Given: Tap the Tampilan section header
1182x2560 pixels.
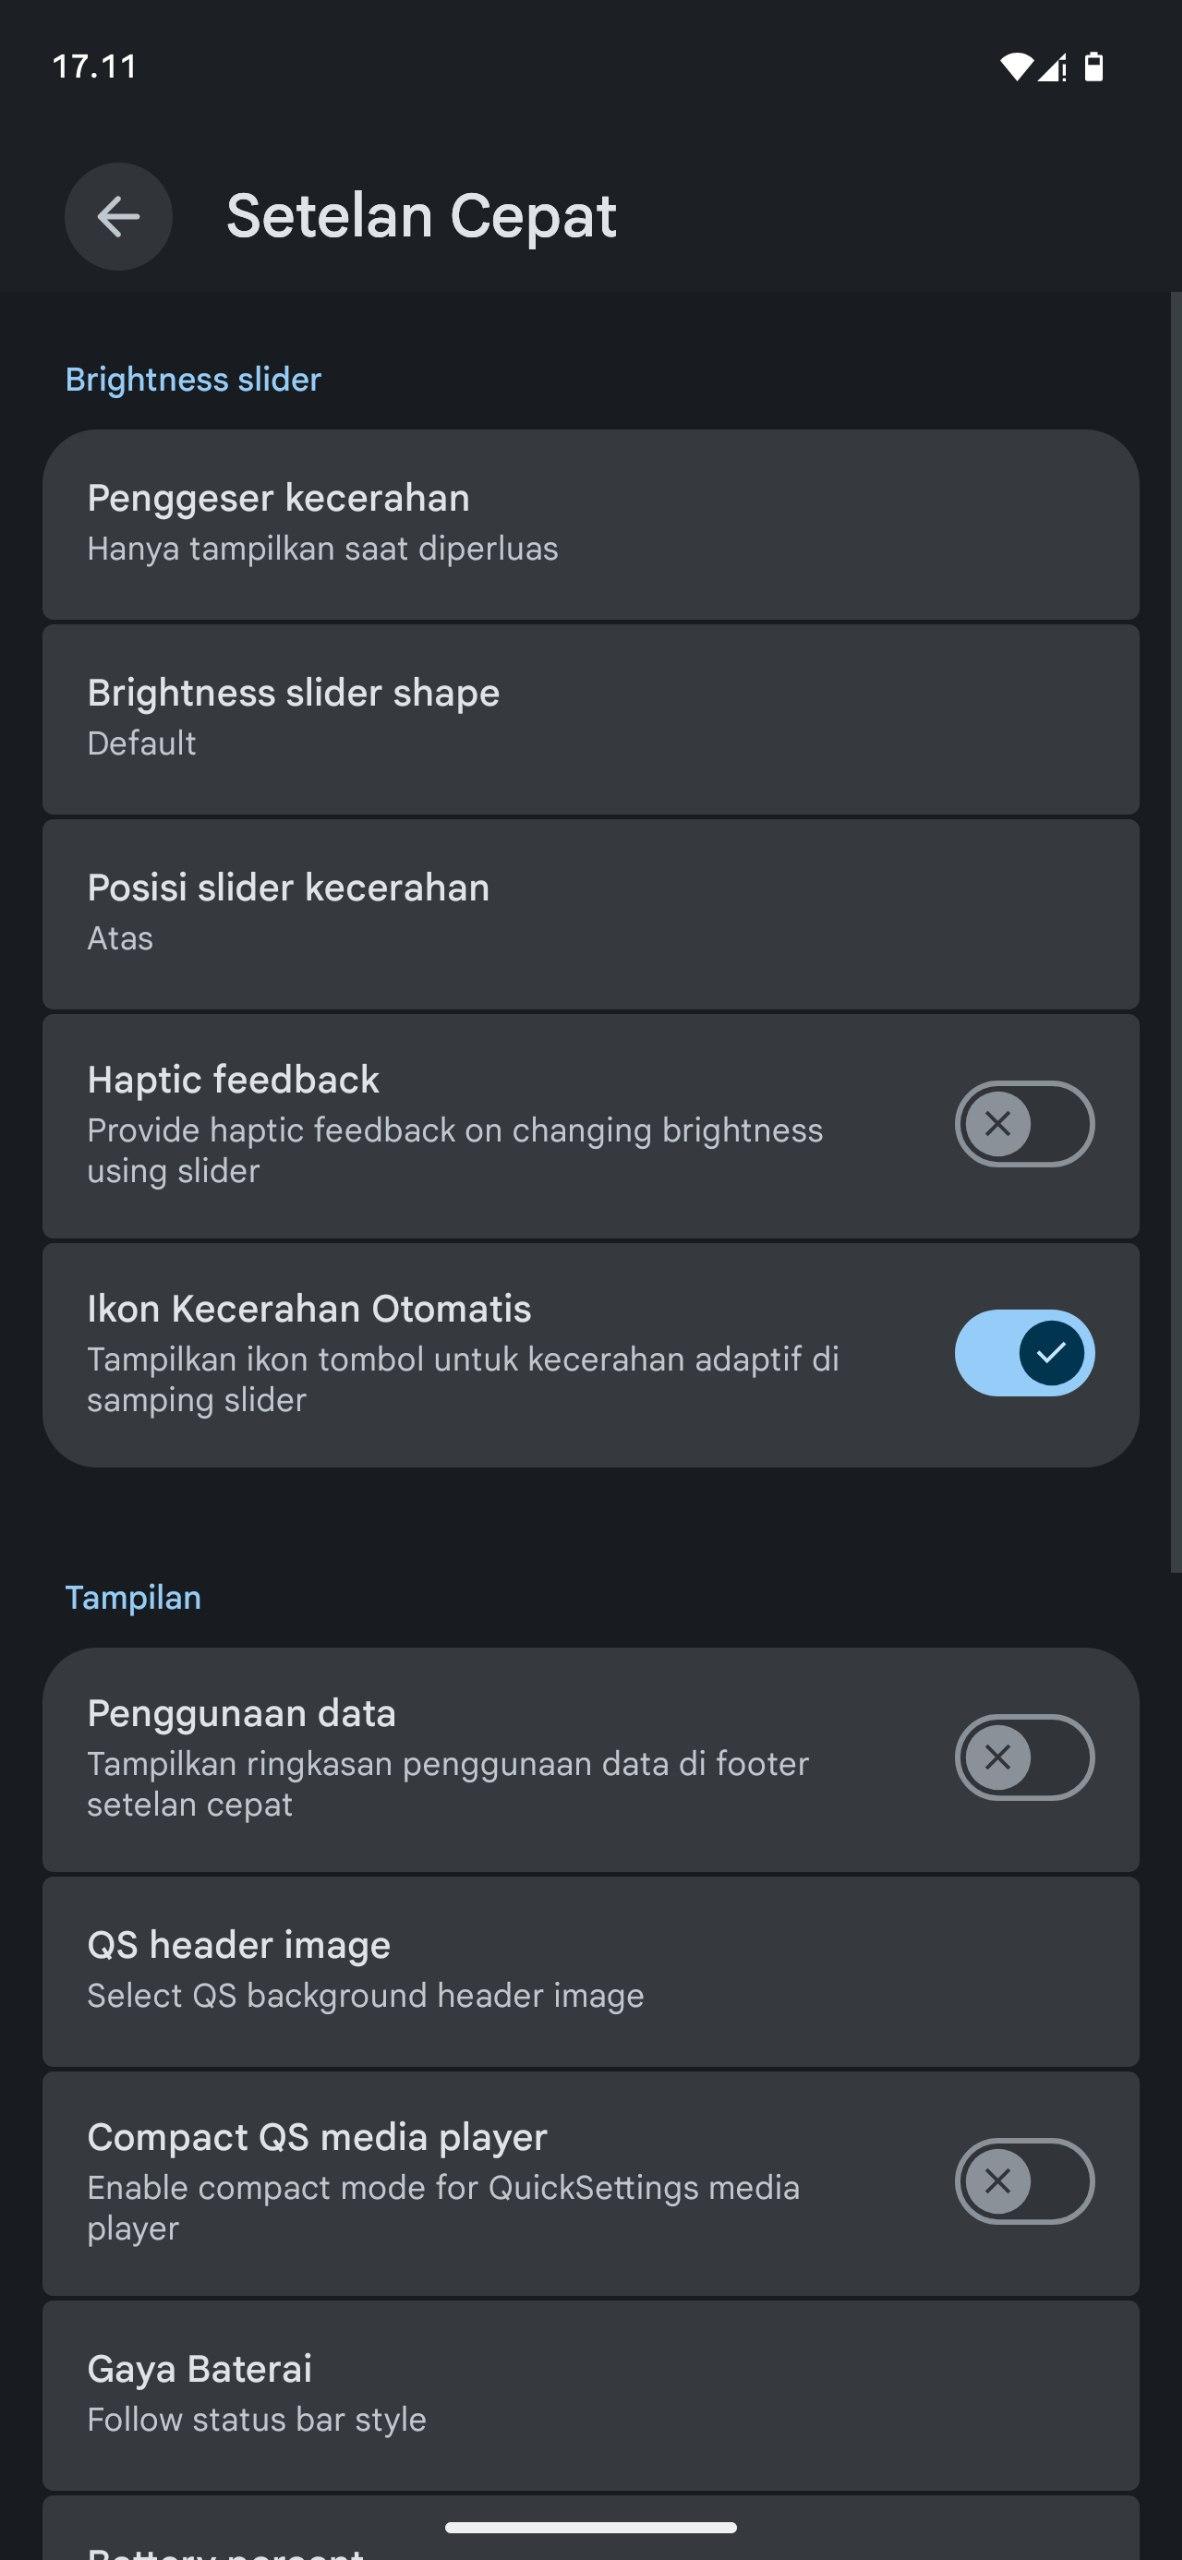Looking at the screenshot, I should (133, 1598).
